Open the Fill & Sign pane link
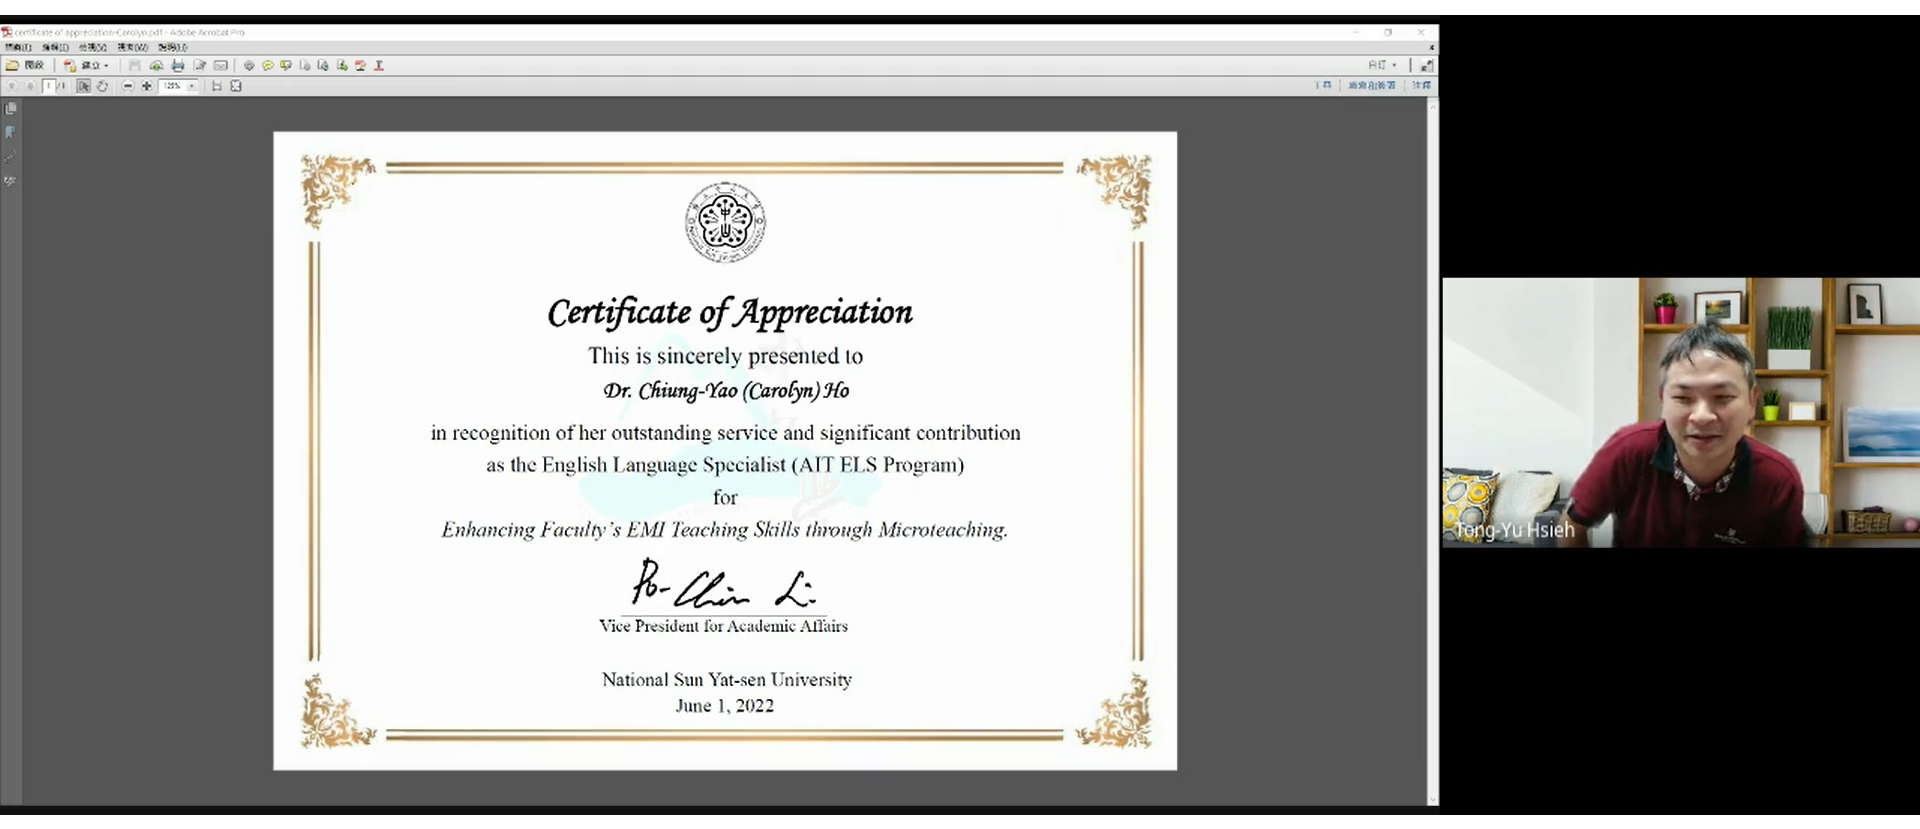The width and height of the screenshot is (1920, 829). coord(1371,85)
